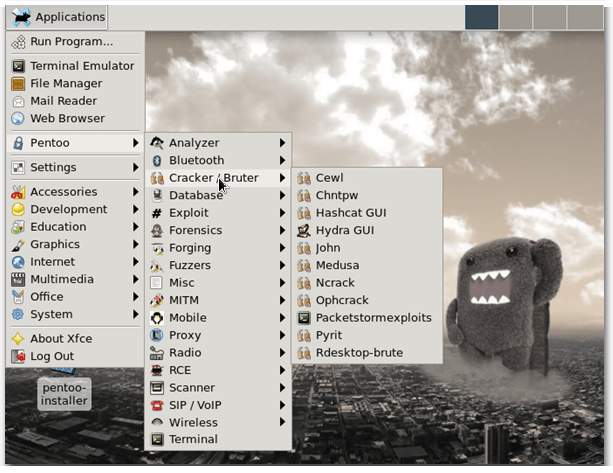Image resolution: width=613 pixels, height=473 pixels.
Task: Click the Terminal Emulator icon
Action: [18, 66]
